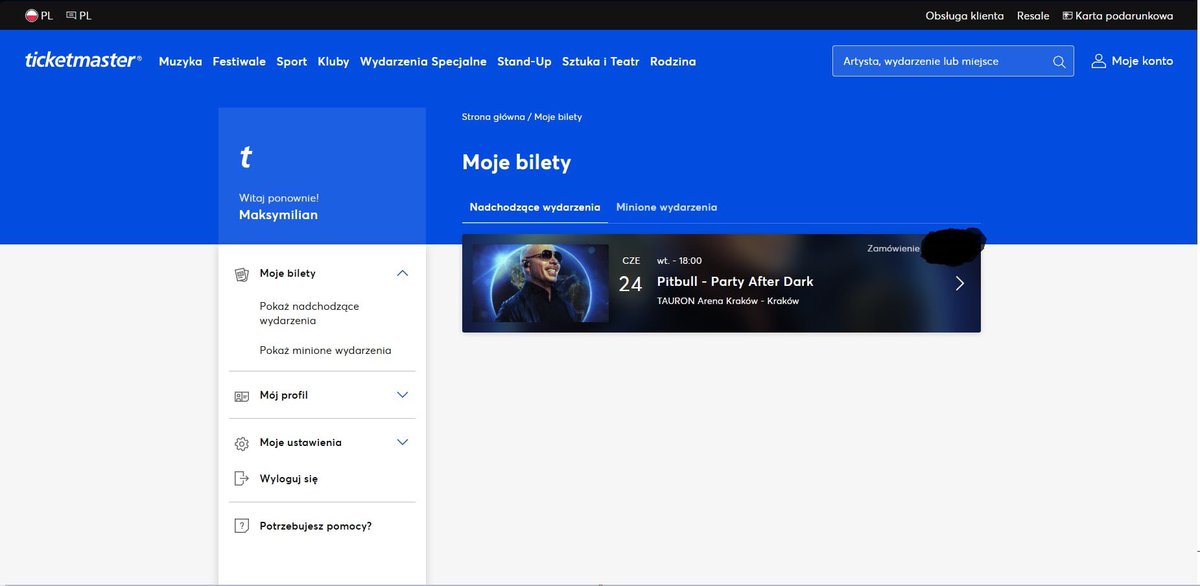Click the Wyloguj się logout icon
1200x586 pixels.
[241, 479]
